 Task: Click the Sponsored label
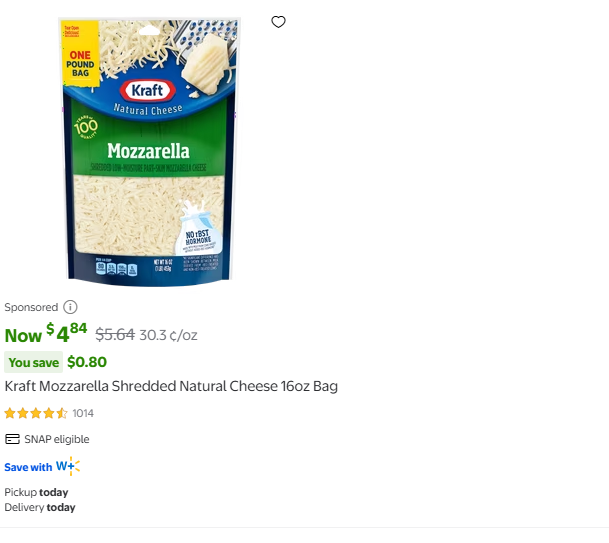click(31, 307)
